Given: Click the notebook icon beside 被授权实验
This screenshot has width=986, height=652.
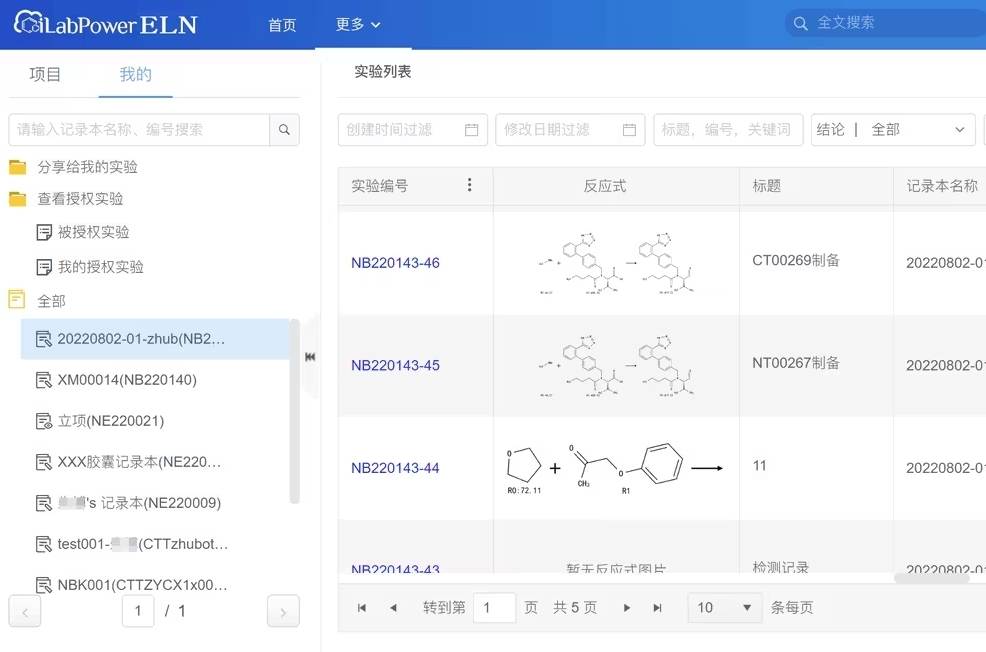Looking at the screenshot, I should [x=42, y=231].
